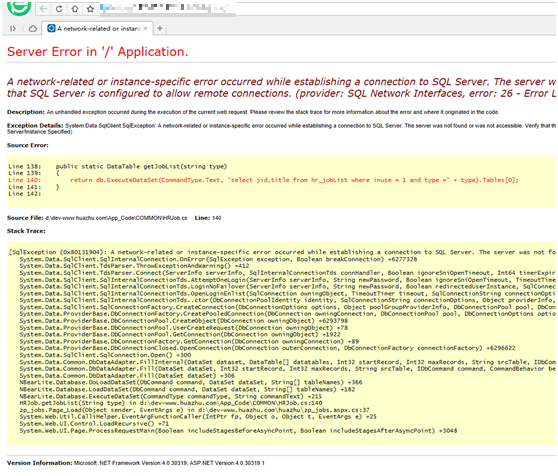This screenshot has height=476, width=558.
Task: Click the 'NBearLite.Database.DoLoadDataSet' +366 line
Action: coord(191,382)
